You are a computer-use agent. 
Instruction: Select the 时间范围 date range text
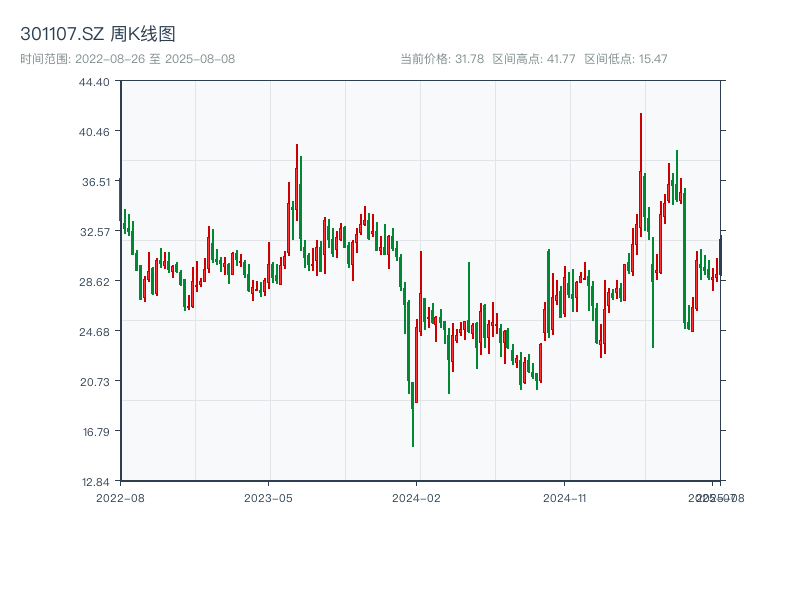(x=128, y=59)
